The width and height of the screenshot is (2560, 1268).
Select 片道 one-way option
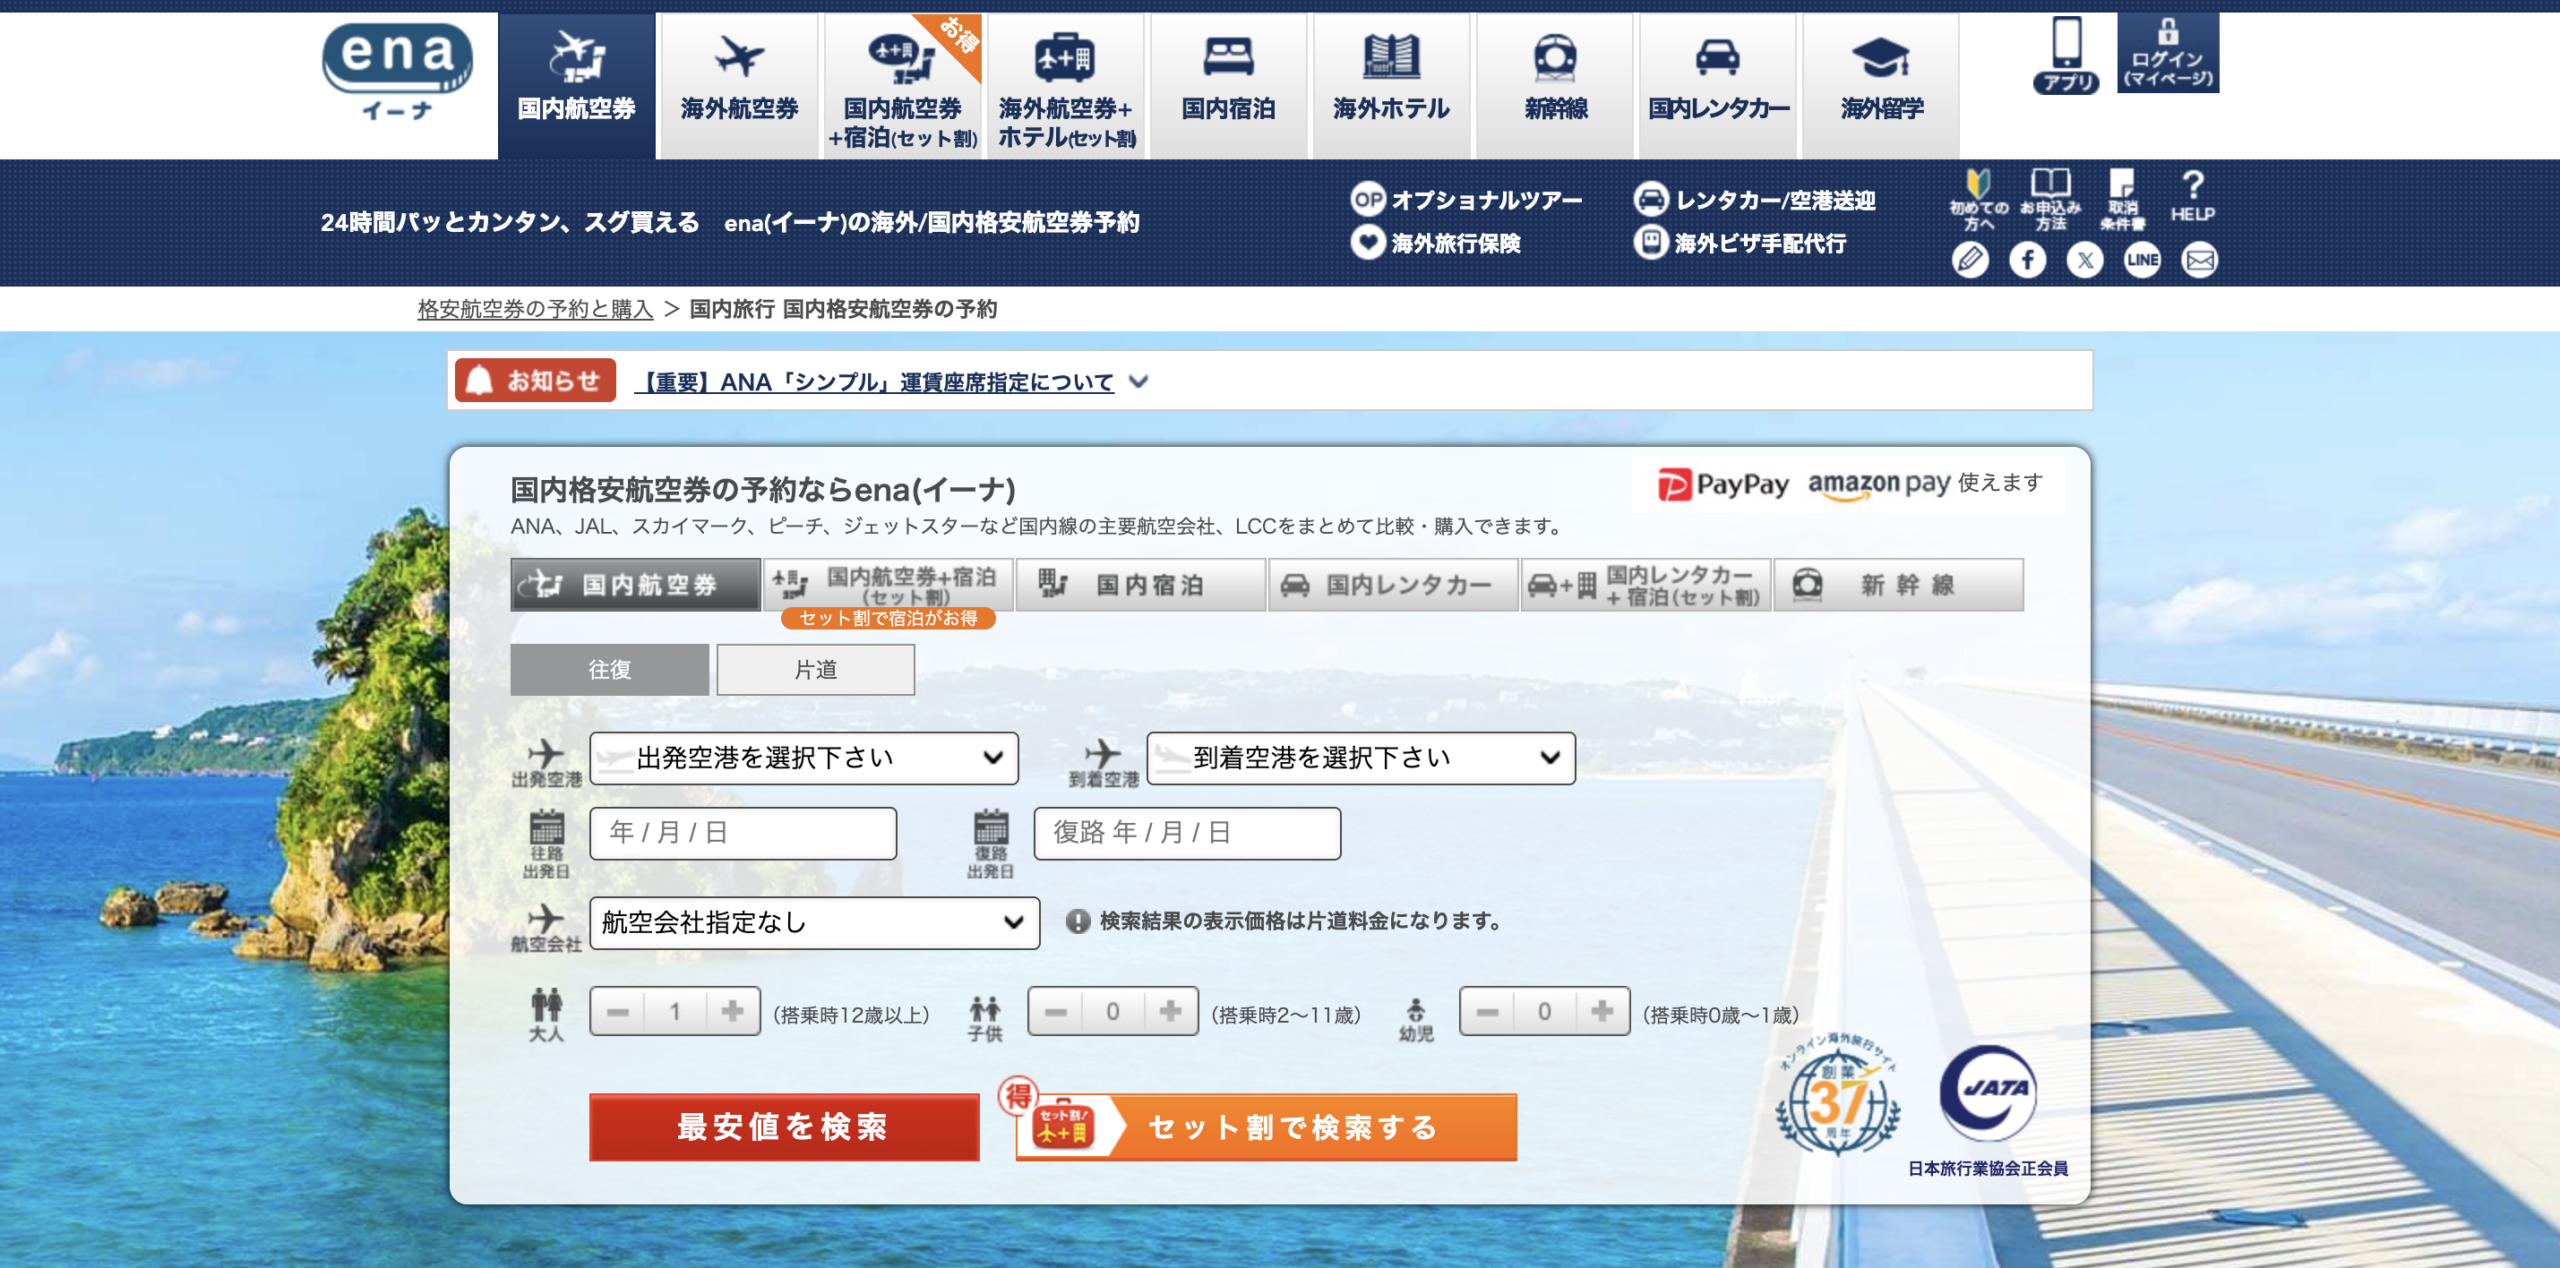816,670
